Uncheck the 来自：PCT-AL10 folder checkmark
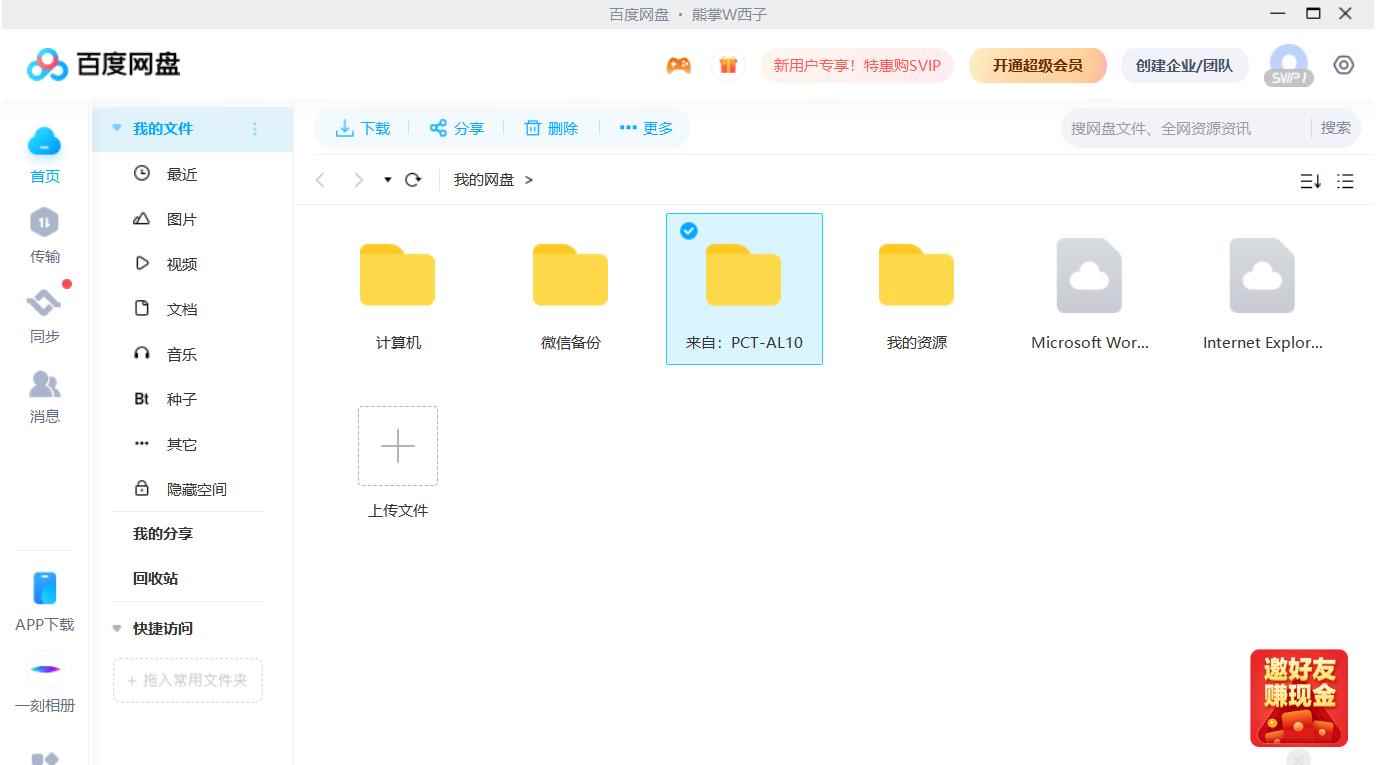Screen dimensions: 1376x765 pos(689,231)
